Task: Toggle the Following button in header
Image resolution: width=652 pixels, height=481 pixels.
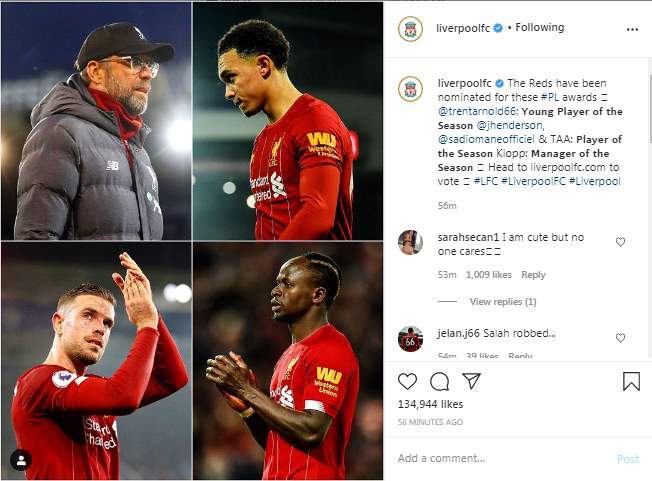Action: 540,27
